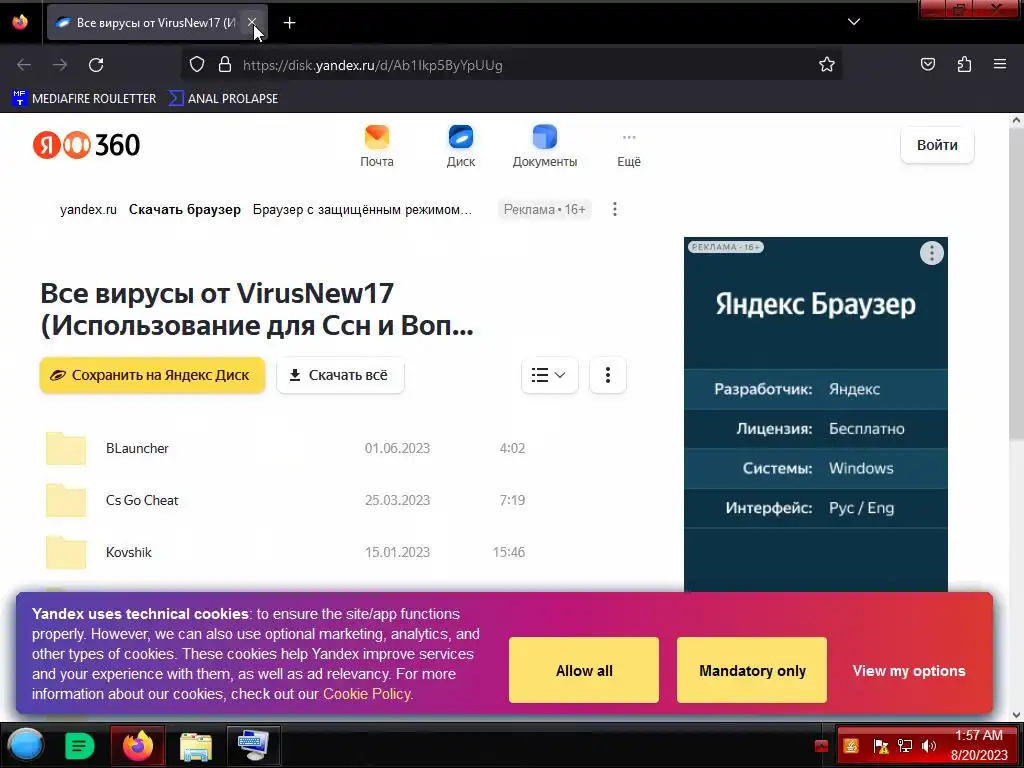
Task: Open the Реклама 16+ label in ad line
Action: click(545, 210)
